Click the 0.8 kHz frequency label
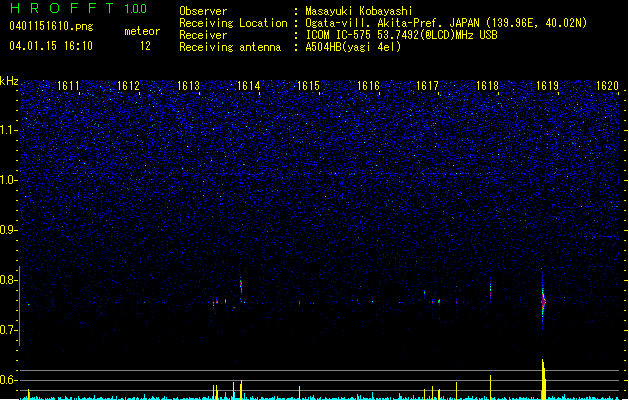629x400 pixels. 9,280
